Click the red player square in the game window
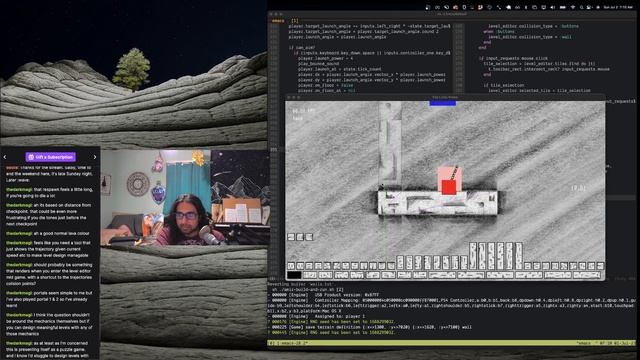640x360 pixels. (449, 187)
